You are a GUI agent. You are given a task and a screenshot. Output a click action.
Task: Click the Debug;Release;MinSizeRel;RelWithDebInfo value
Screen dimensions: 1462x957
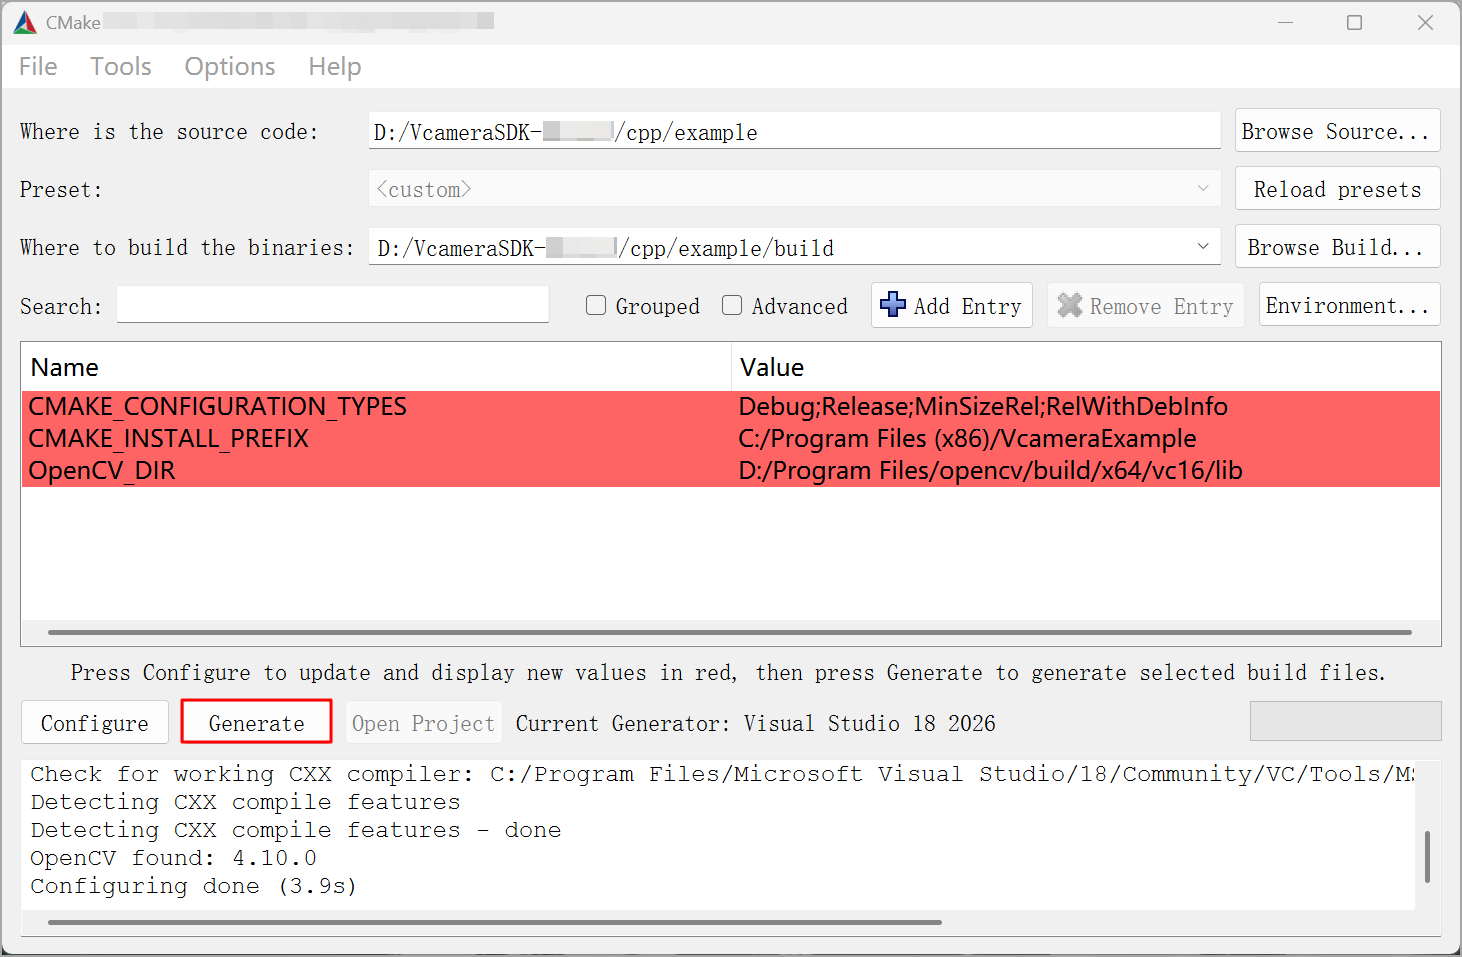tap(983, 407)
